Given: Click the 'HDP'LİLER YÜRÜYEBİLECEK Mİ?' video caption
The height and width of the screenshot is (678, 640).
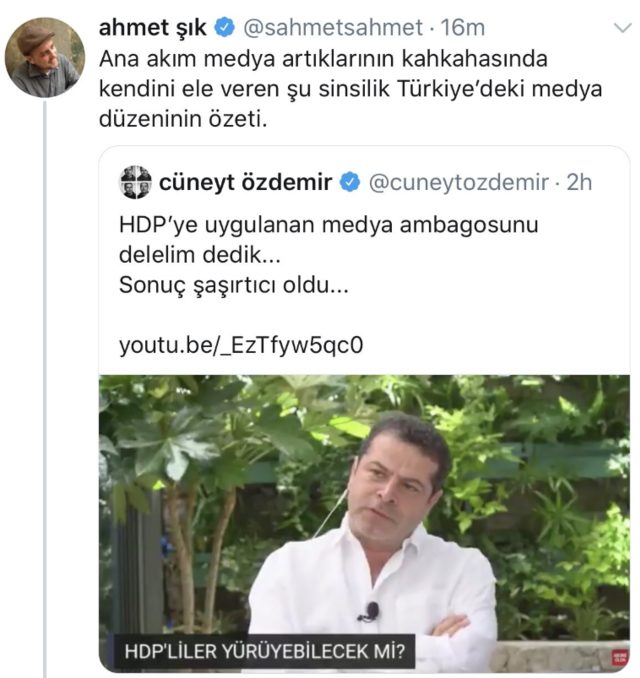Looking at the screenshot, I should pyautogui.click(x=265, y=651).
